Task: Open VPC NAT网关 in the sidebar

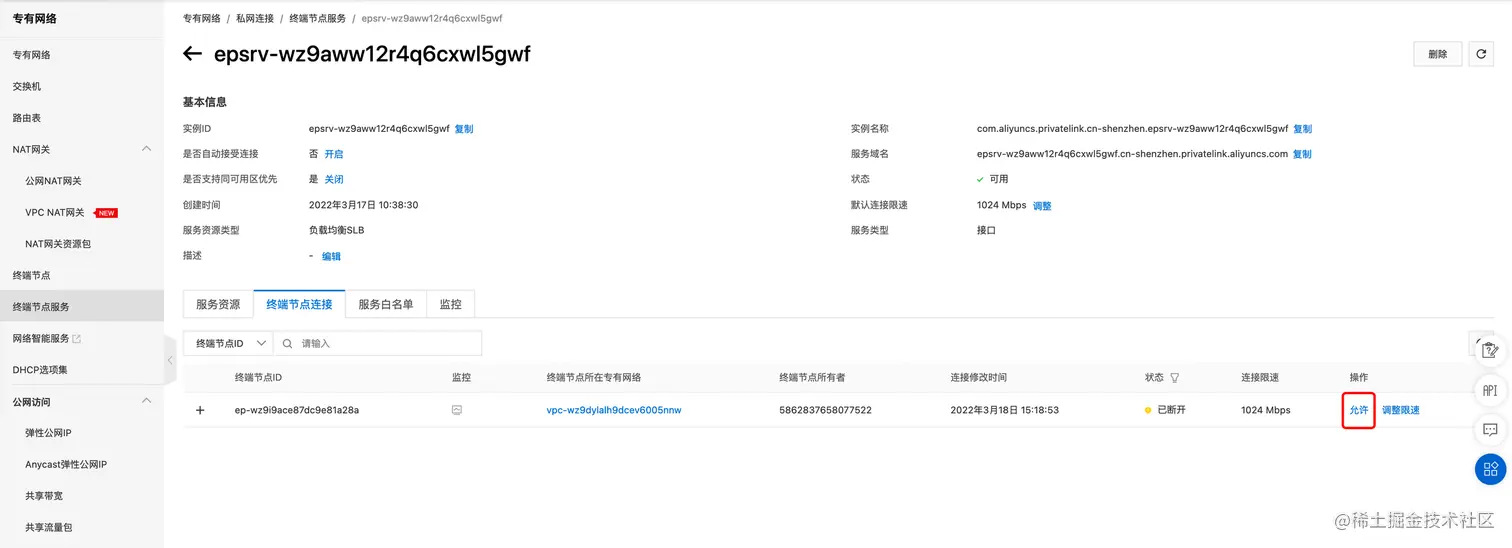Action: tap(56, 213)
